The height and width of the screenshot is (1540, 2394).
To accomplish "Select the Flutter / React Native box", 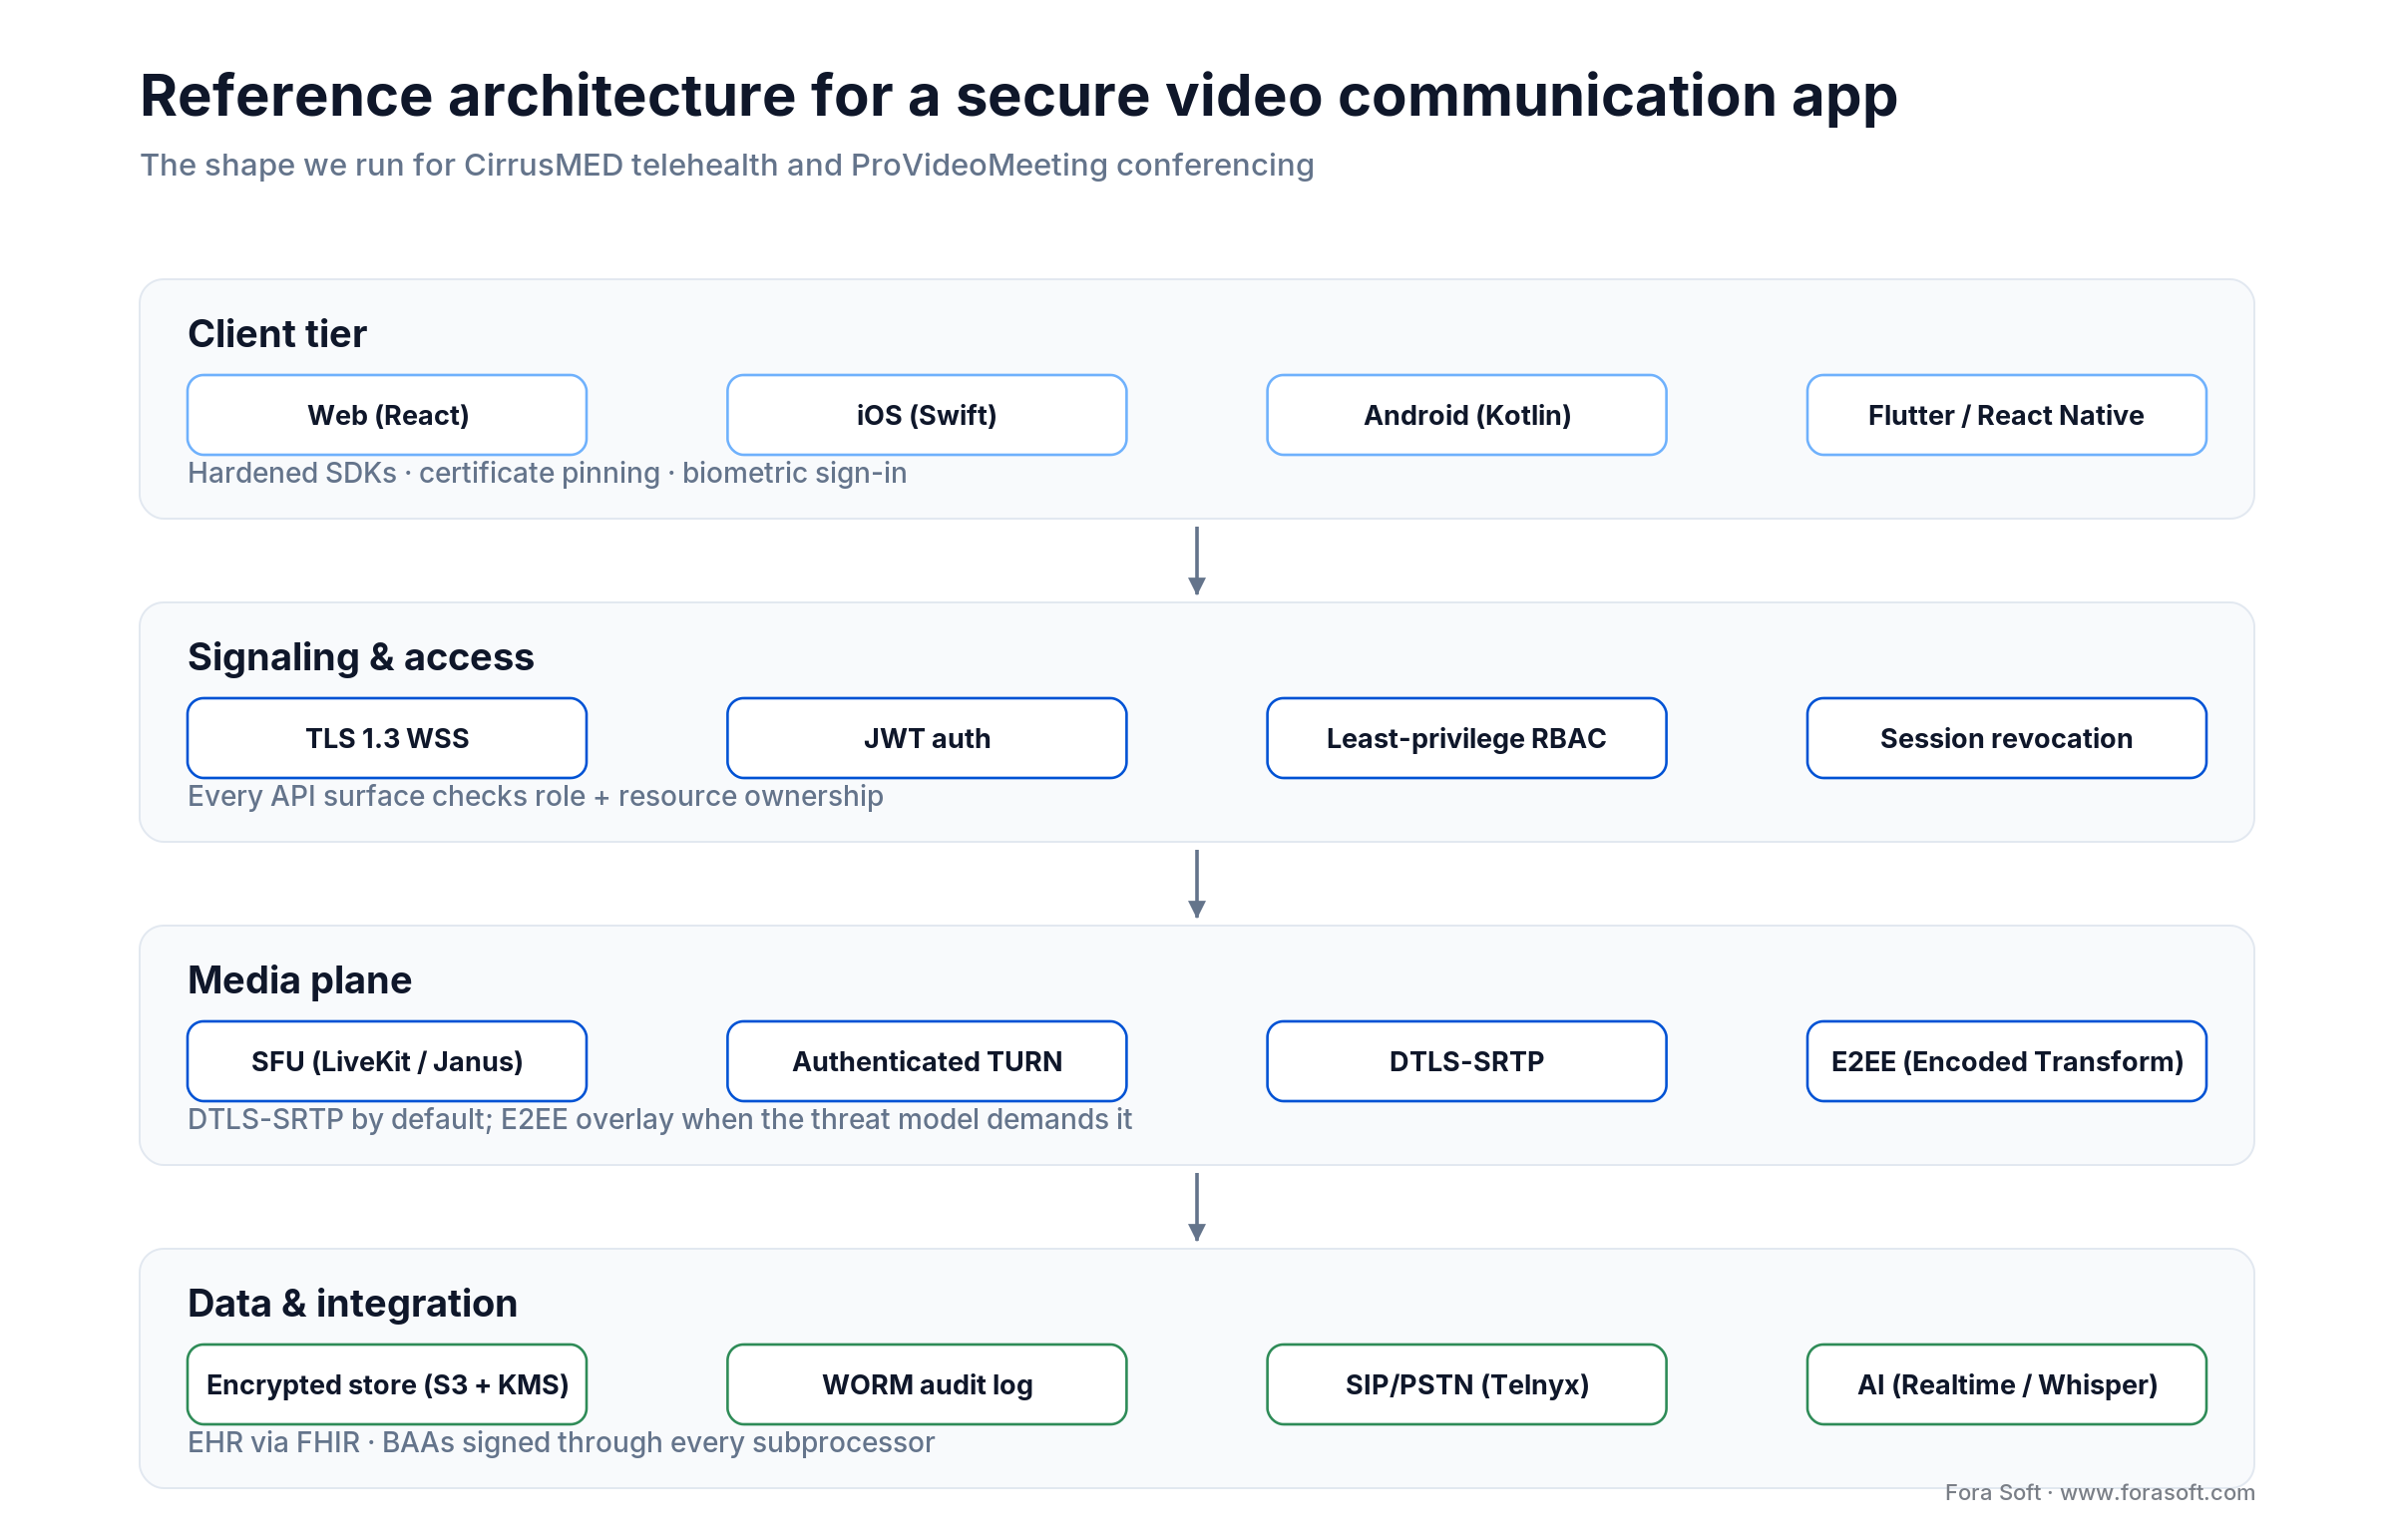I will pyautogui.click(x=2007, y=415).
